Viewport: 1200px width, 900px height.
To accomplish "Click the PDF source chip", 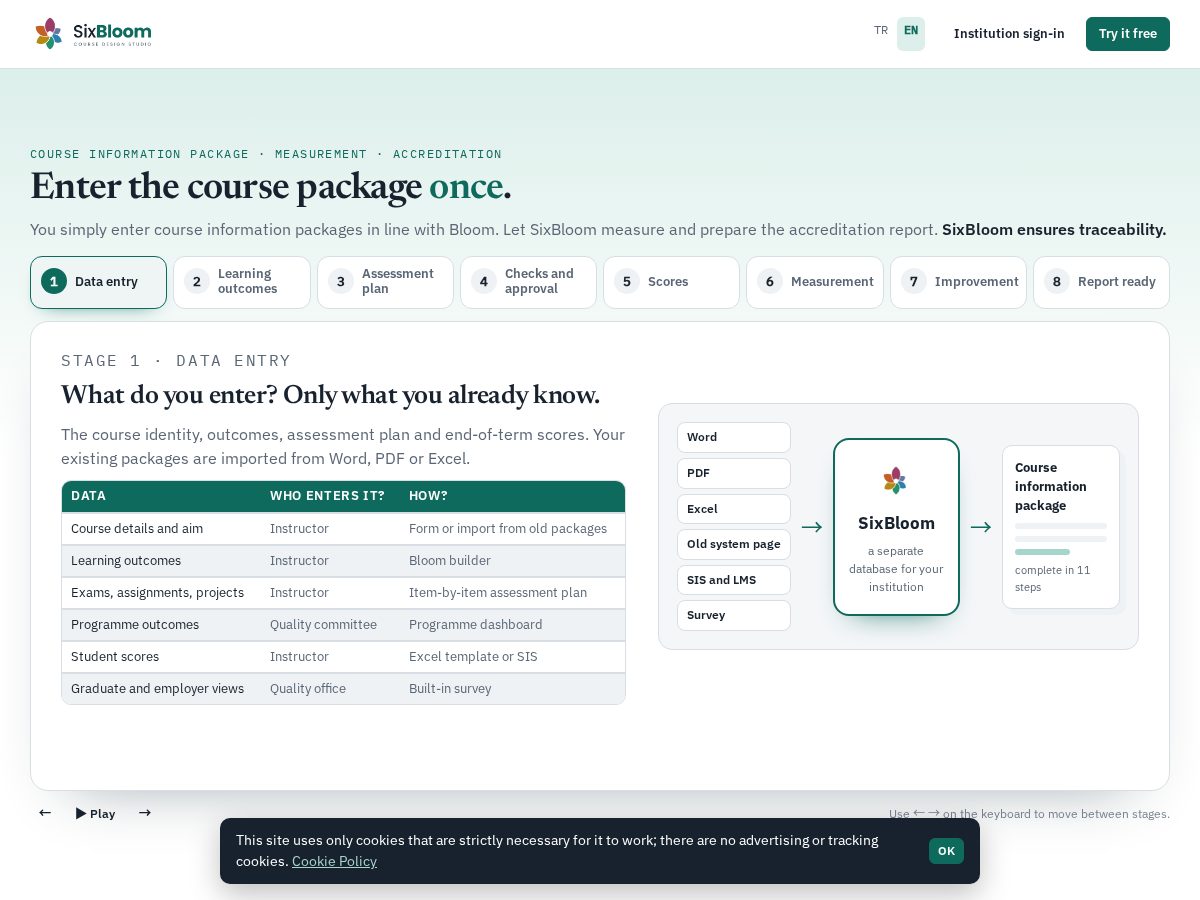I will [734, 473].
